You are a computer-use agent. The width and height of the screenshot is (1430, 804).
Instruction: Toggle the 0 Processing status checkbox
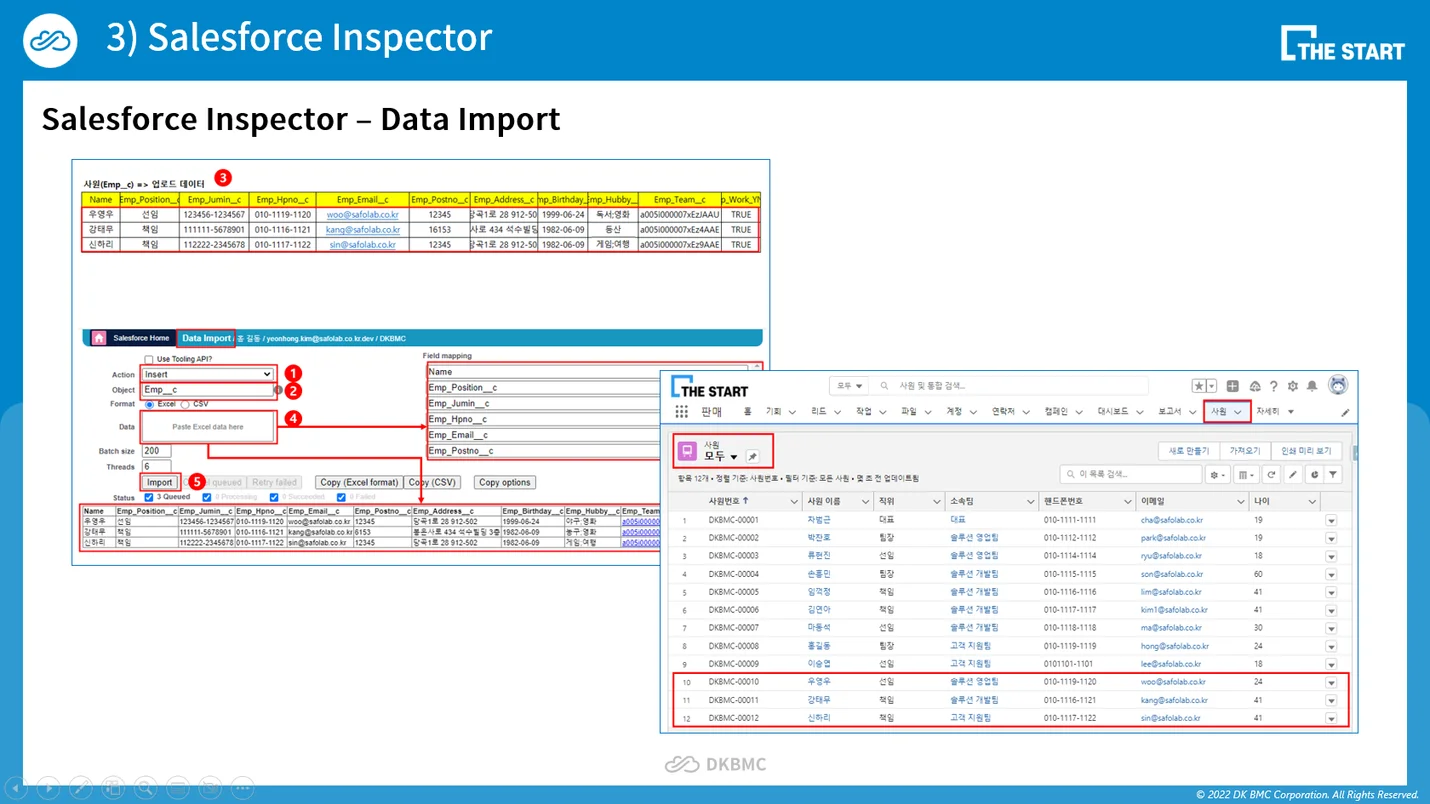click(x=207, y=497)
